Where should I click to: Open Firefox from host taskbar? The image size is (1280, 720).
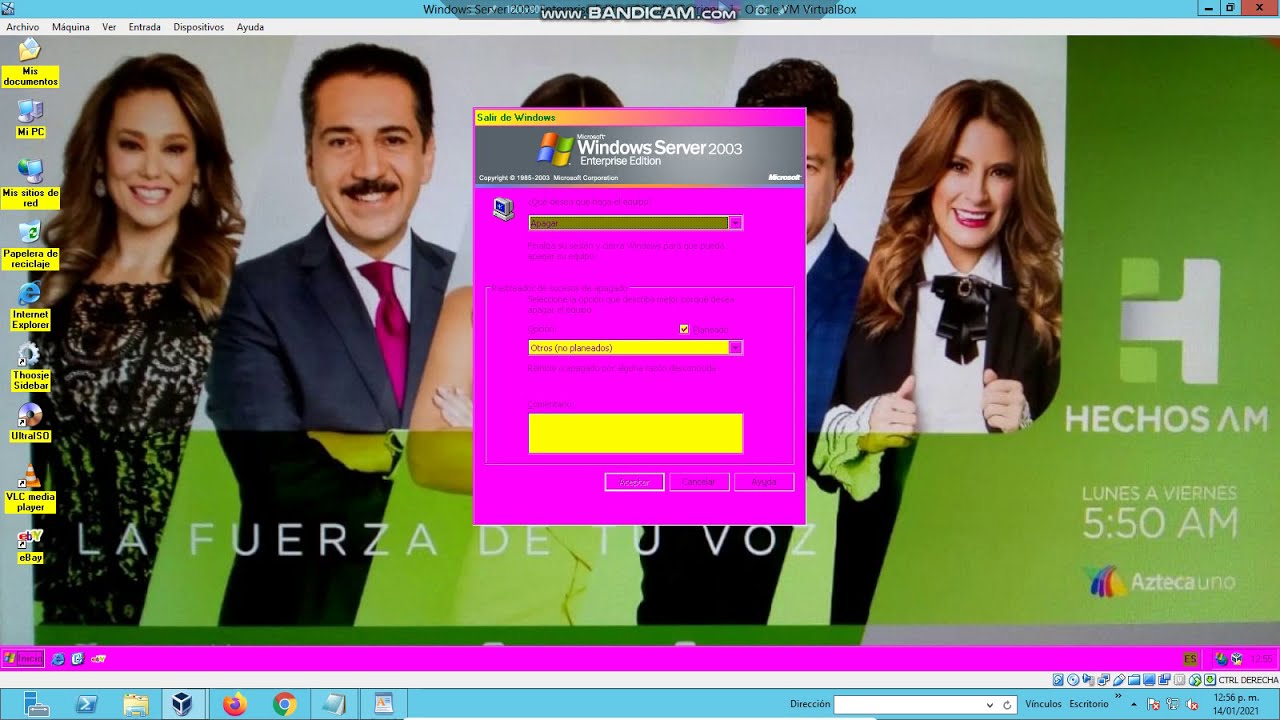coord(235,704)
